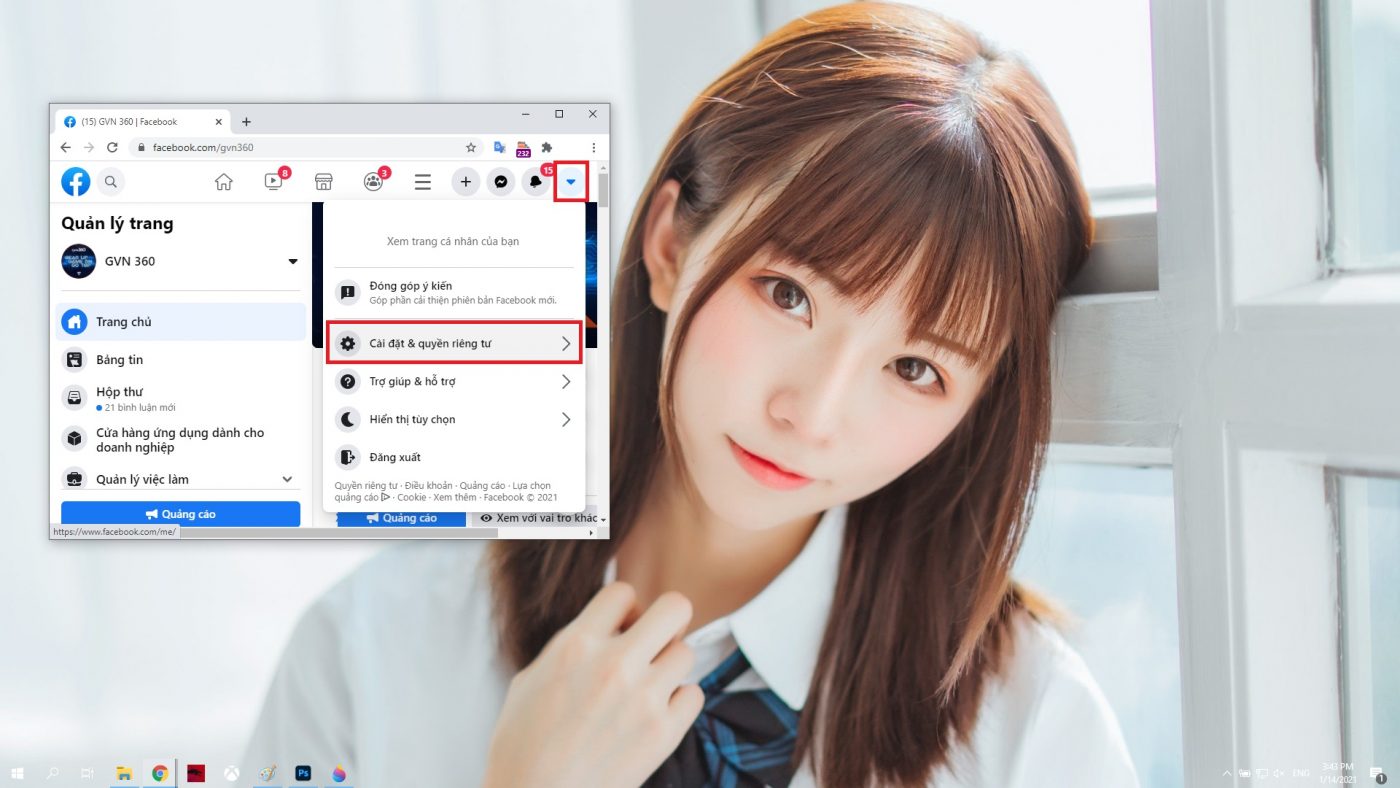Screen dimensions: 1400x788
Task: Click the notifications bell icon
Action: 535,182
